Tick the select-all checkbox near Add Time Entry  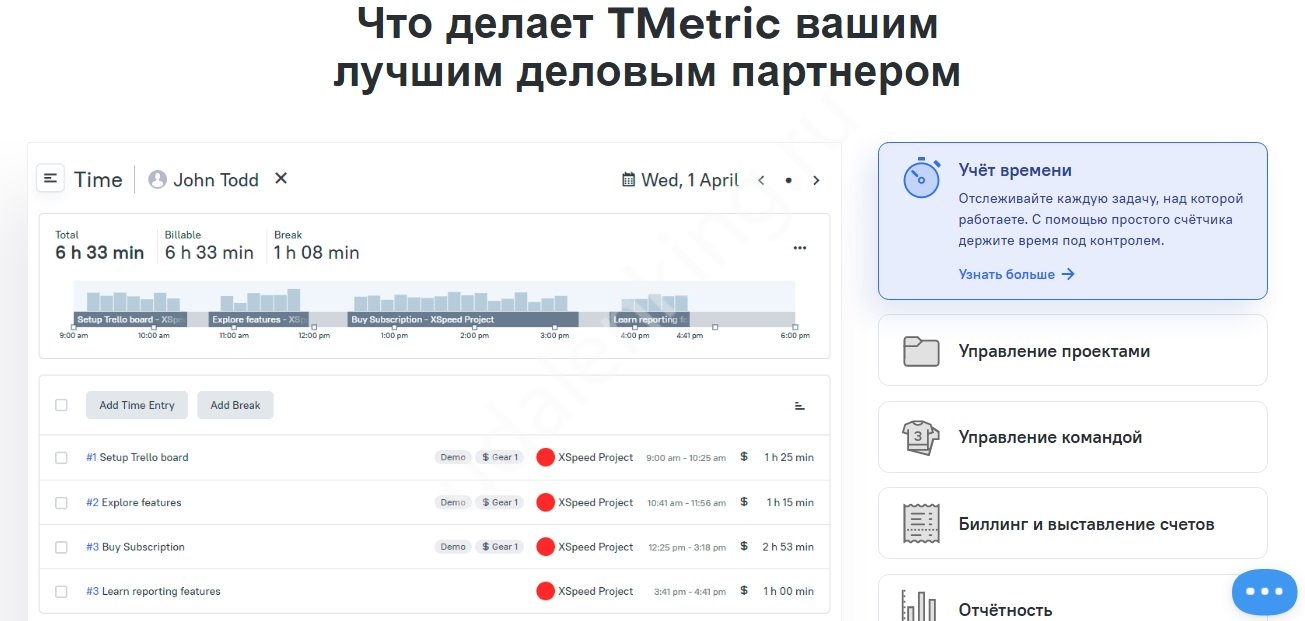[61, 405]
